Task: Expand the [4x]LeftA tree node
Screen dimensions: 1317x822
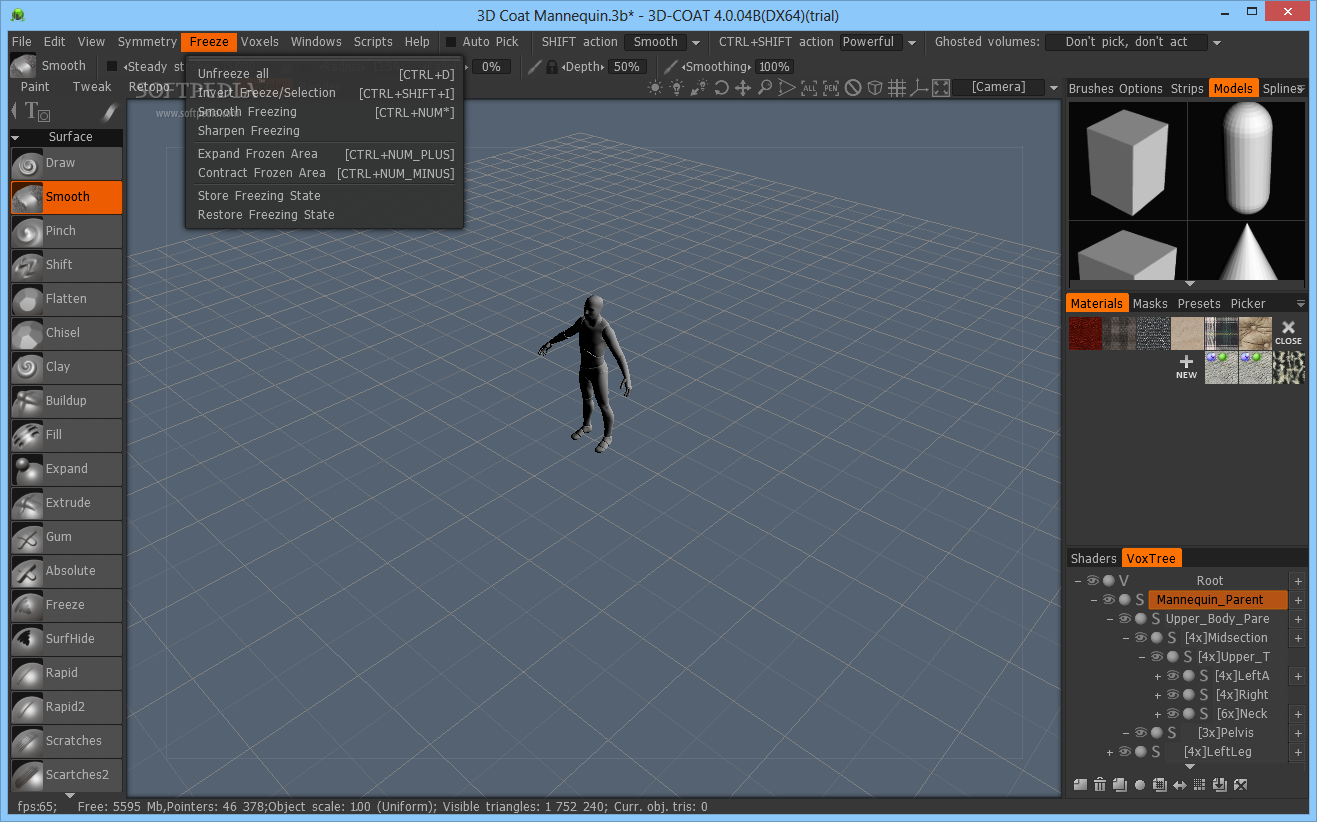Action: tap(1158, 676)
